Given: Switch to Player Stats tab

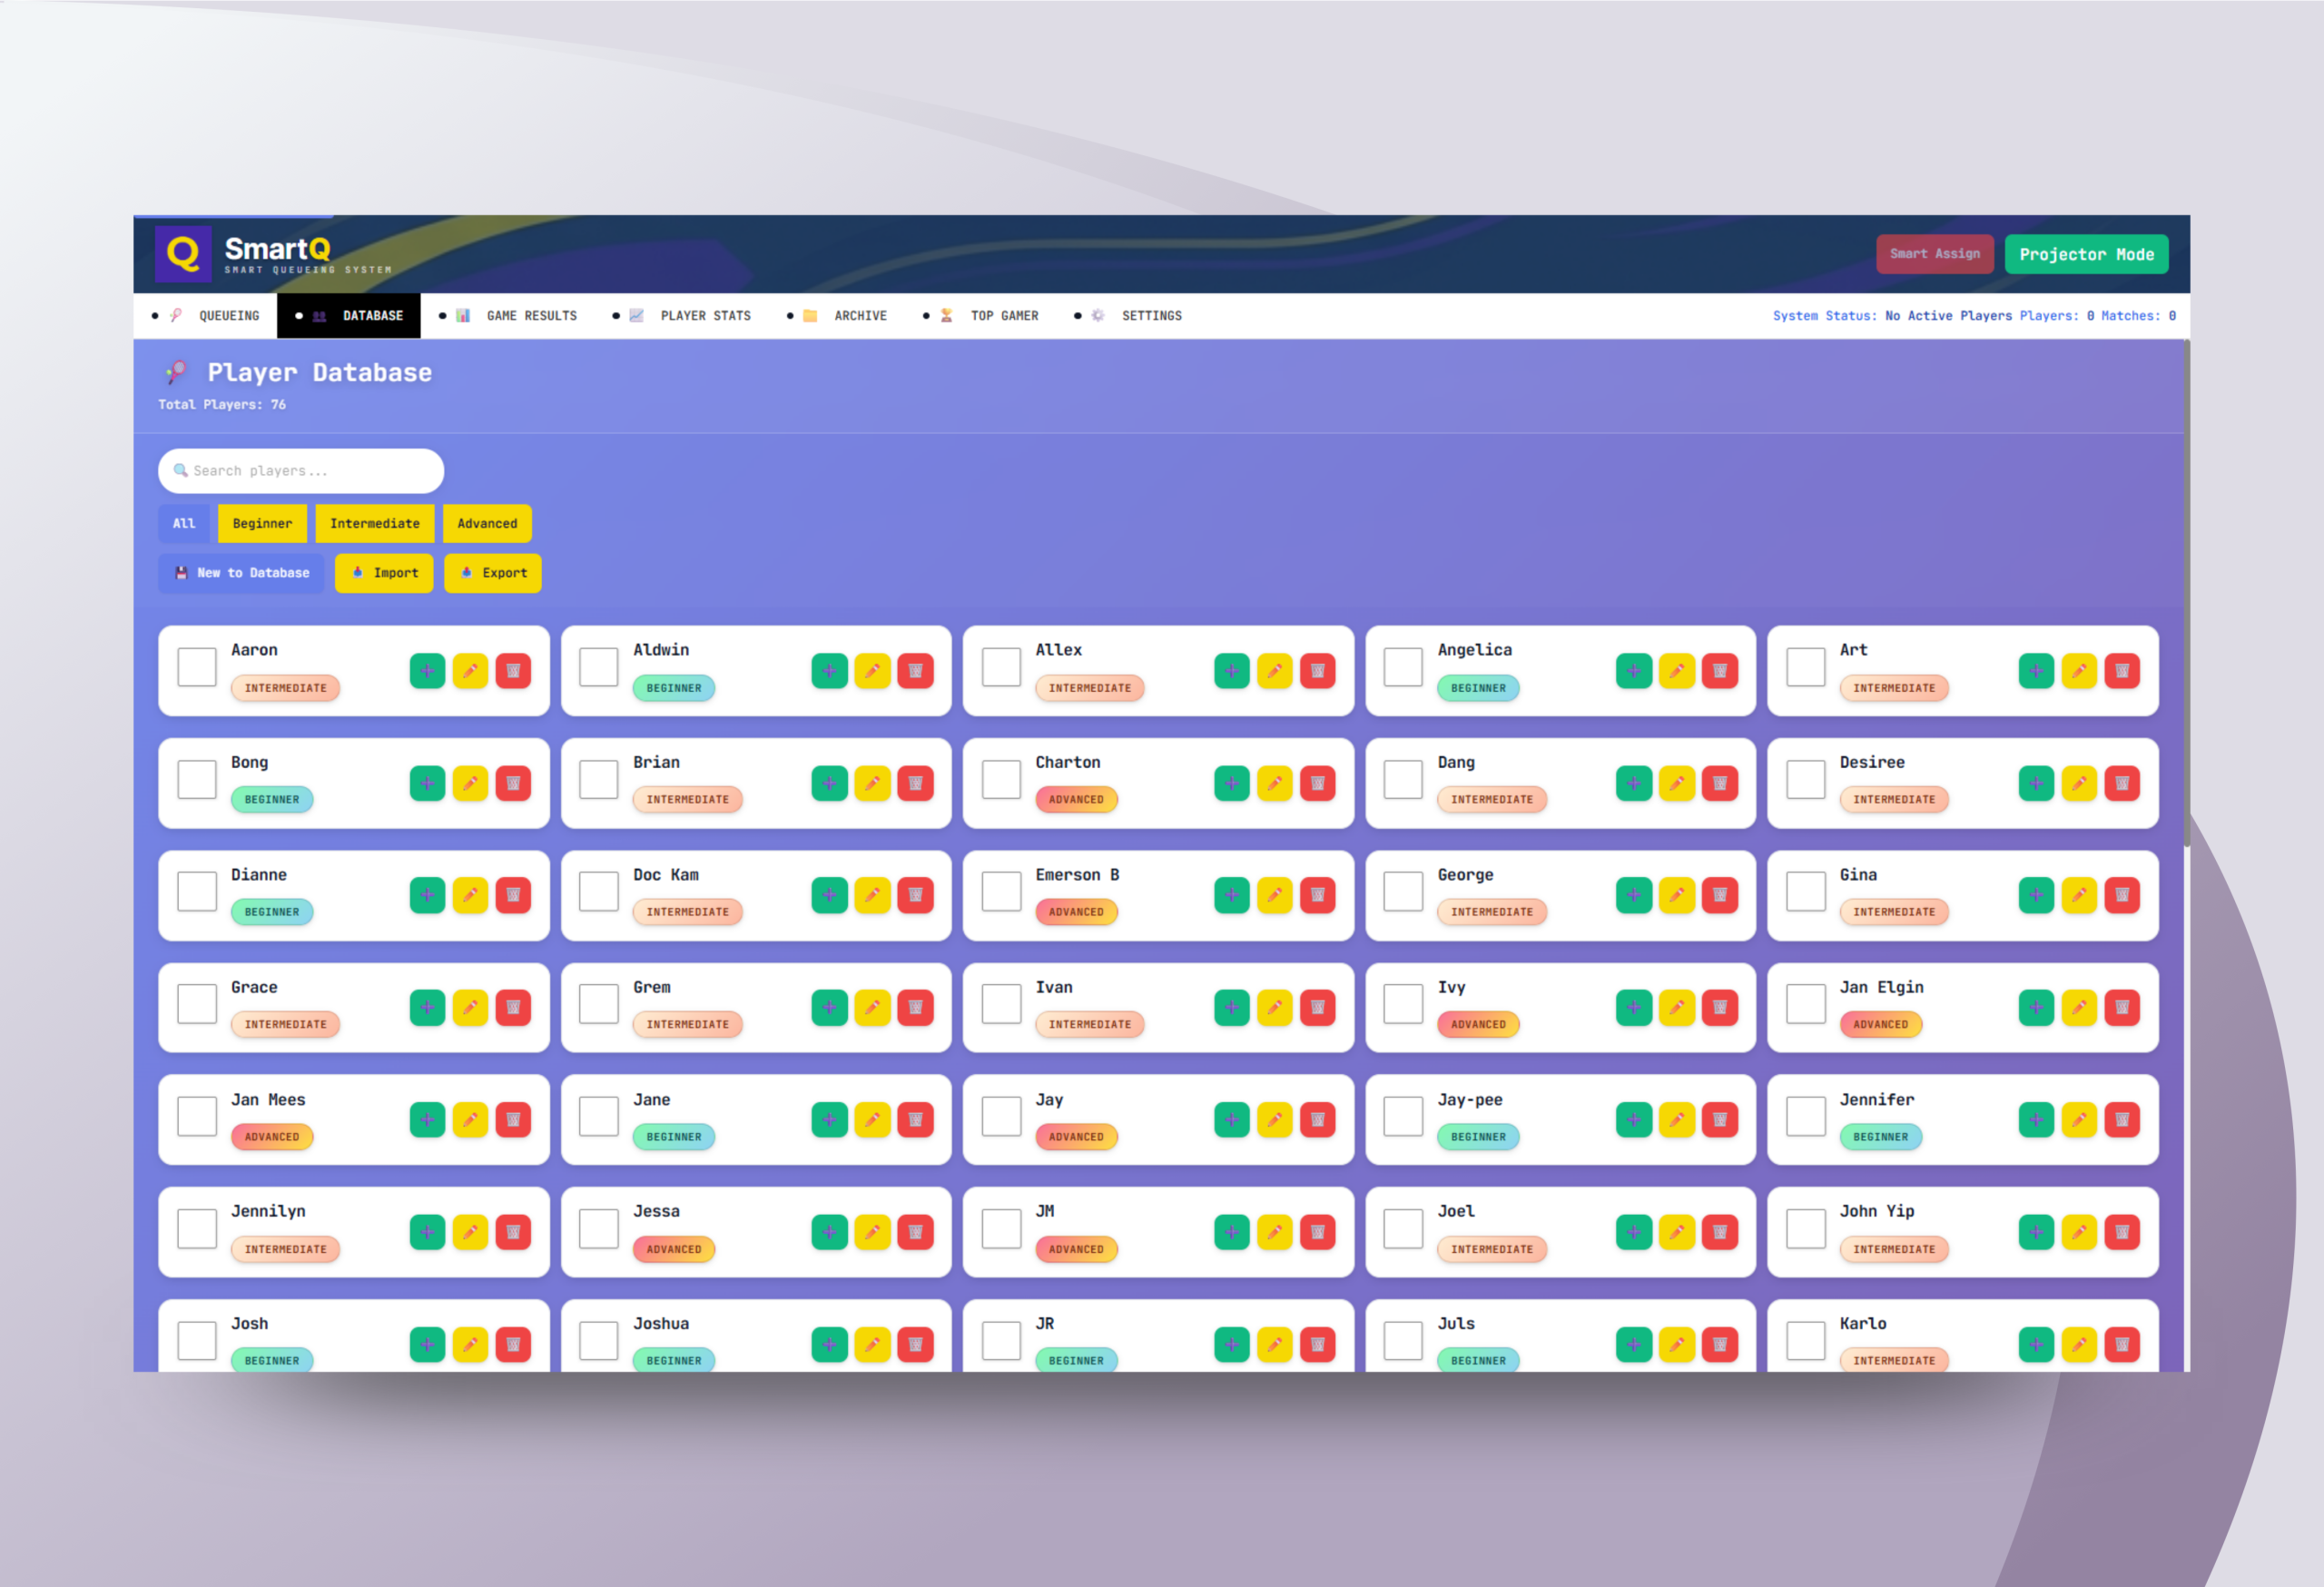Looking at the screenshot, I should click(705, 316).
